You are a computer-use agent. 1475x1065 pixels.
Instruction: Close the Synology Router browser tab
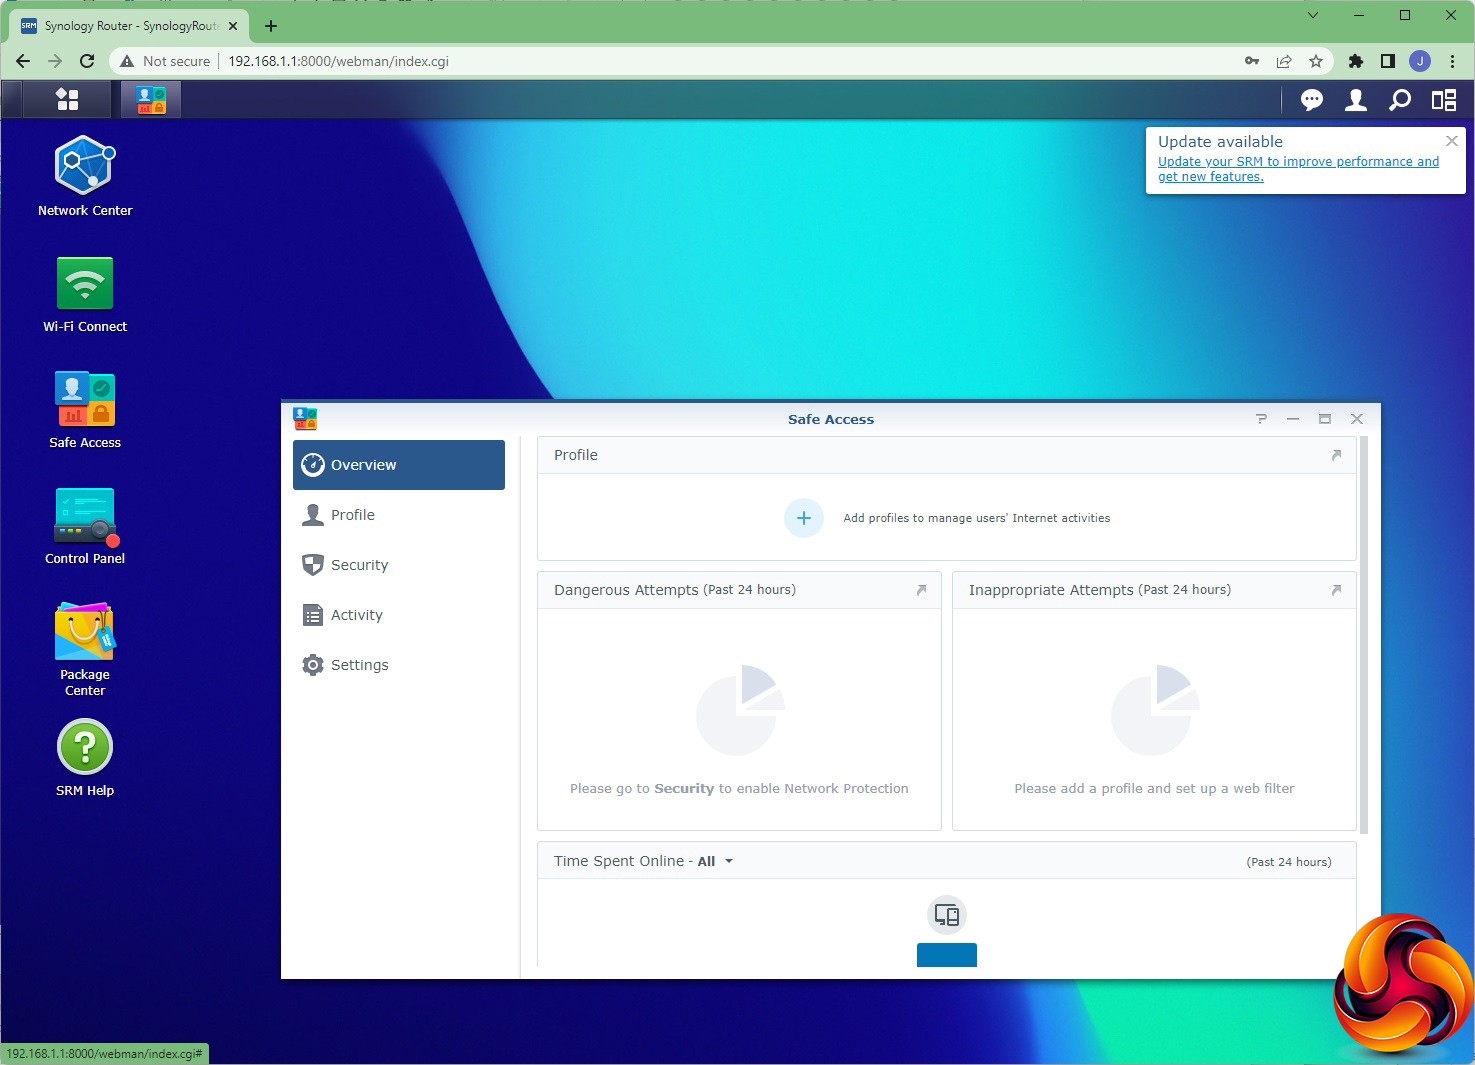point(233,26)
